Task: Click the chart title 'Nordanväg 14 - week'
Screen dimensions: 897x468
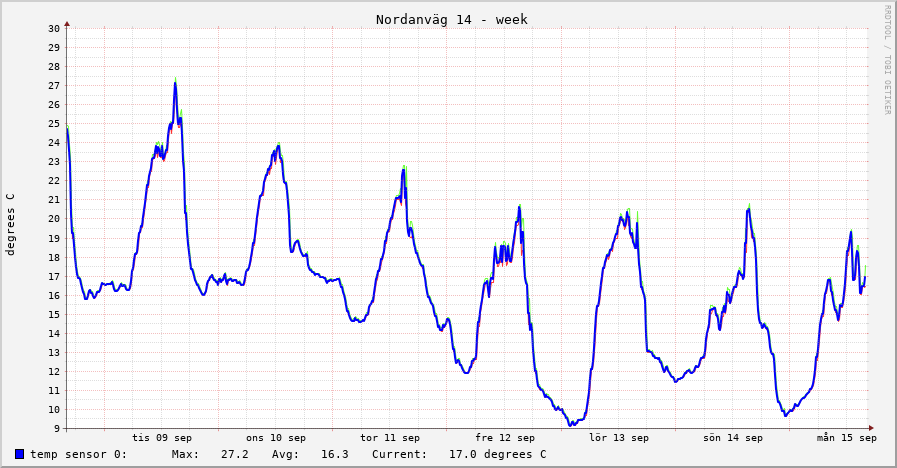Action: pyautogui.click(x=451, y=19)
